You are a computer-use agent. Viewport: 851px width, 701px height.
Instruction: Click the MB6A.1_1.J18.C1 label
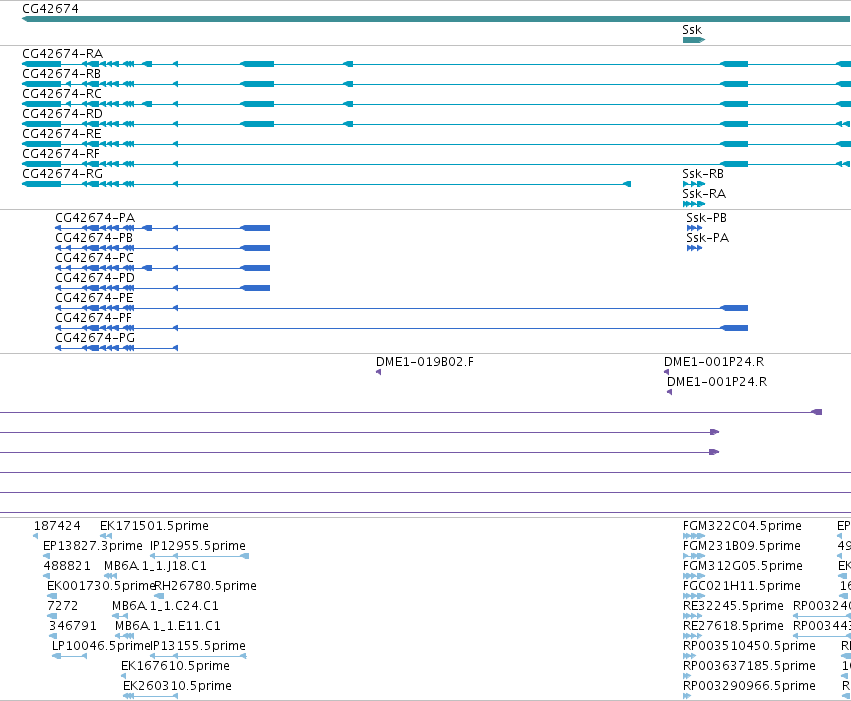(155, 566)
